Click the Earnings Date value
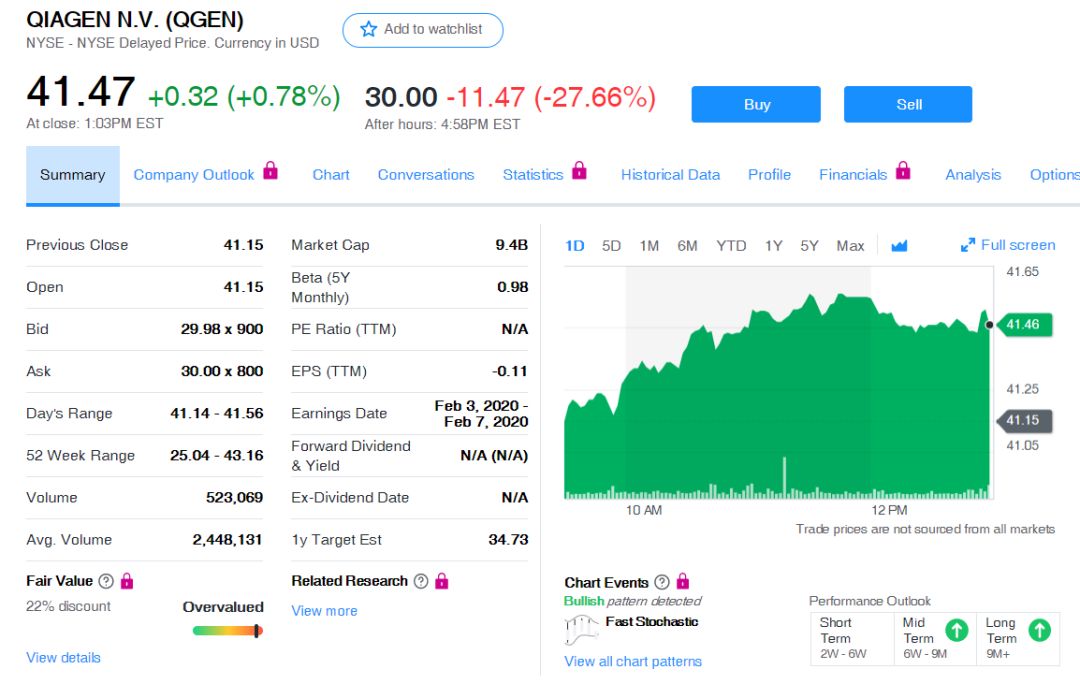This screenshot has width=1080, height=684. click(x=481, y=413)
